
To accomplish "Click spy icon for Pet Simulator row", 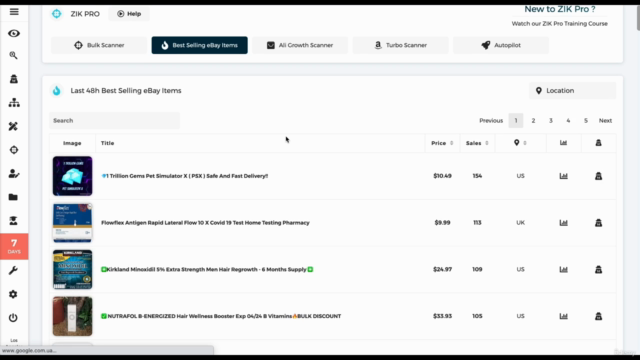I will [598, 176].
